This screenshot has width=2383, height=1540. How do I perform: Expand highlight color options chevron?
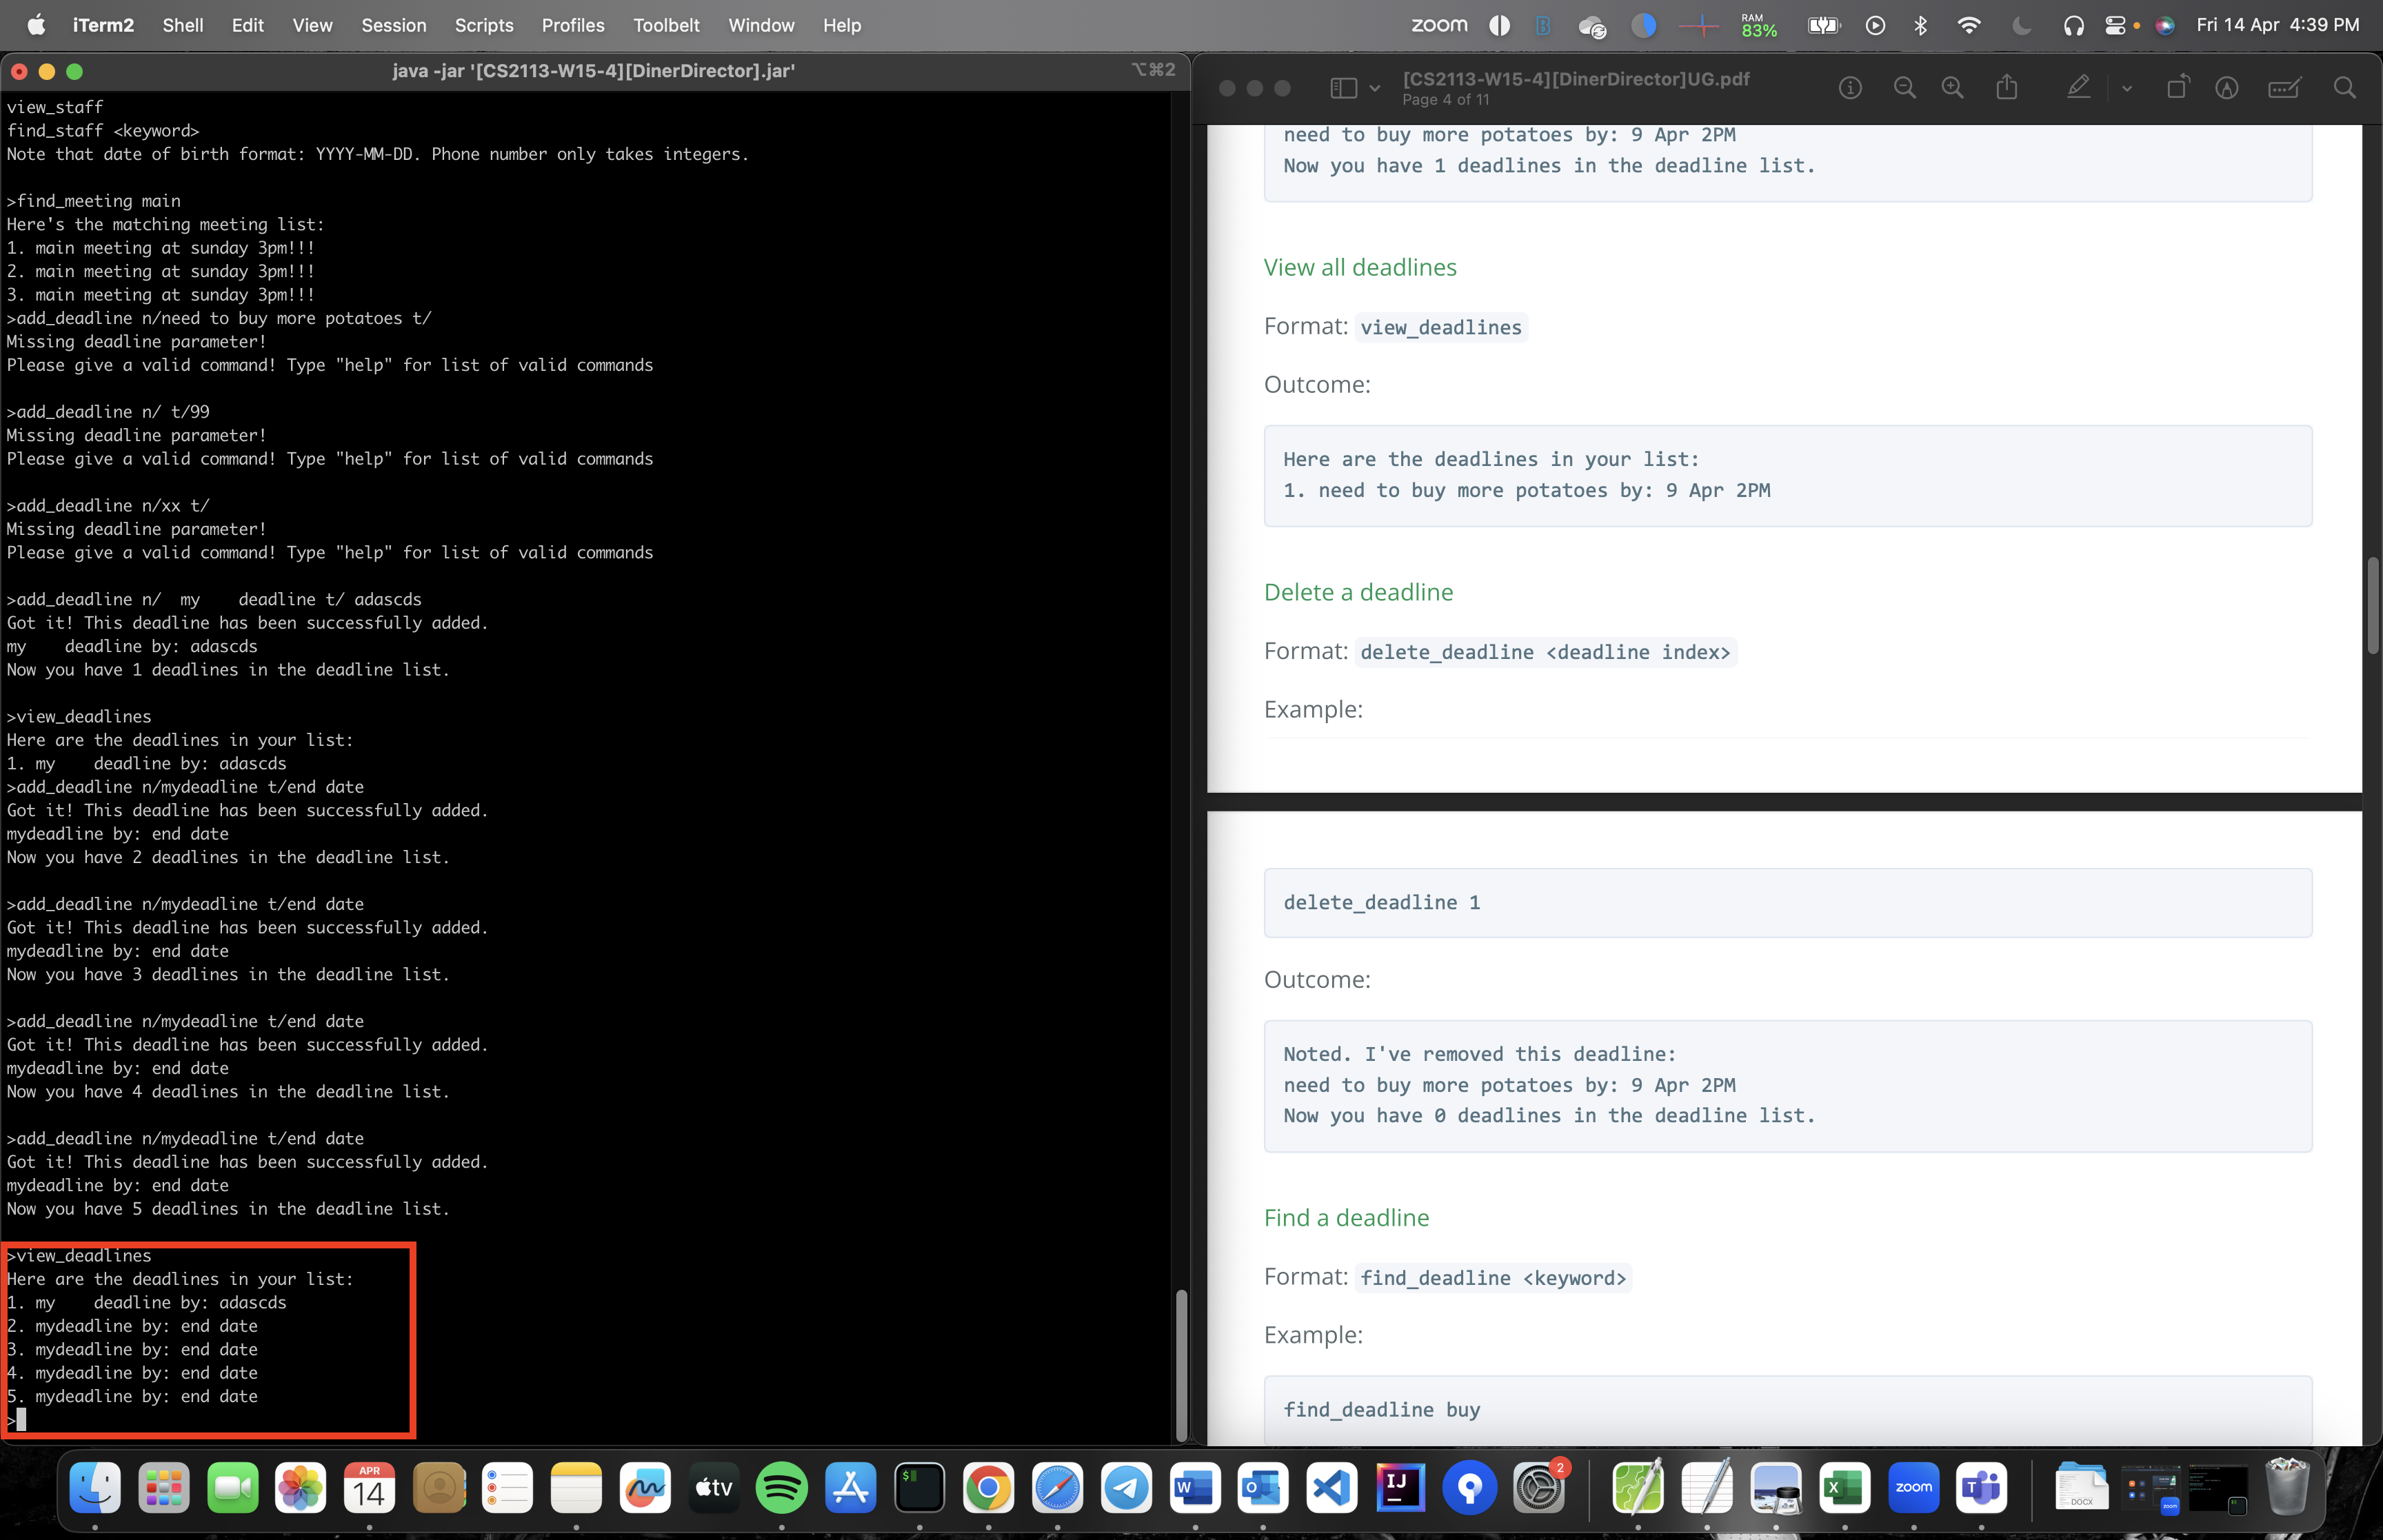pyautogui.click(x=2126, y=88)
